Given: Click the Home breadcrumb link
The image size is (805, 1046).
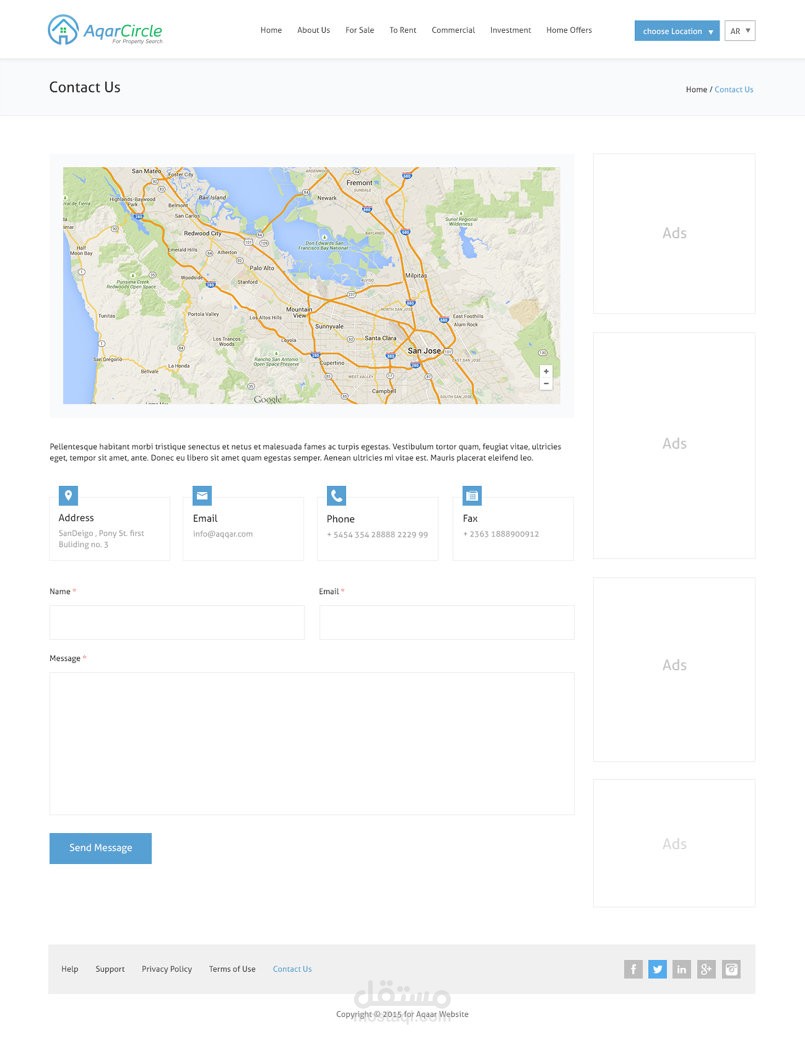Looking at the screenshot, I should tap(696, 89).
